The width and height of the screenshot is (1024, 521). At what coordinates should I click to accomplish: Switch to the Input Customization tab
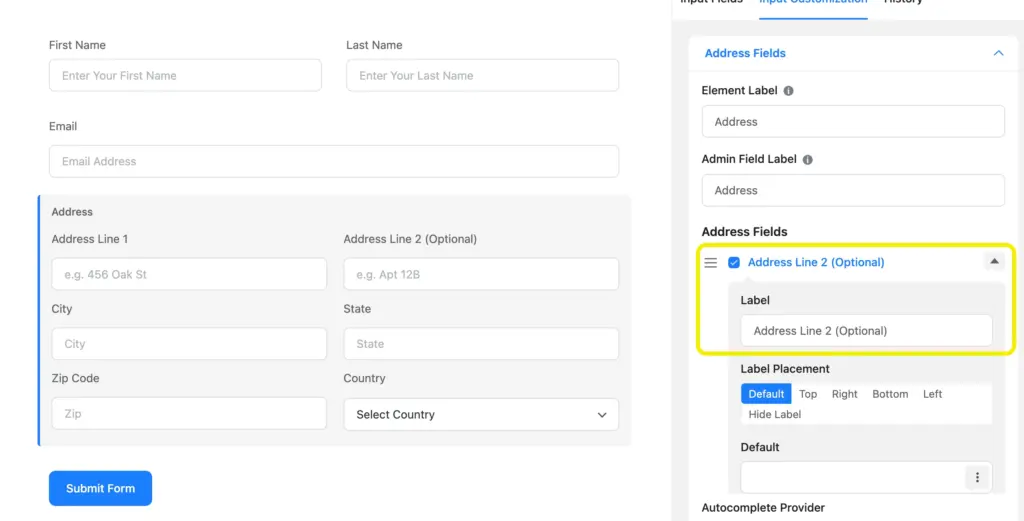(813, 3)
